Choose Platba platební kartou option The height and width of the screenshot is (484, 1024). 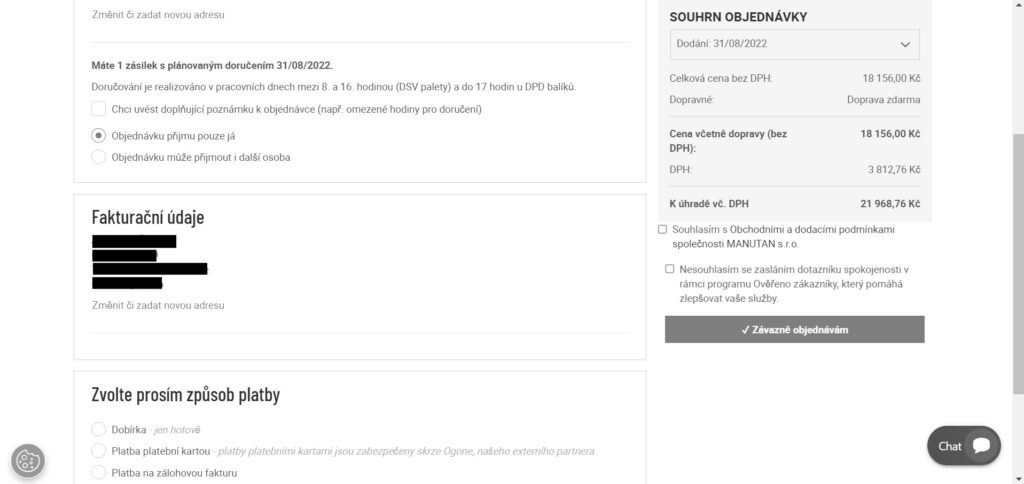98,451
